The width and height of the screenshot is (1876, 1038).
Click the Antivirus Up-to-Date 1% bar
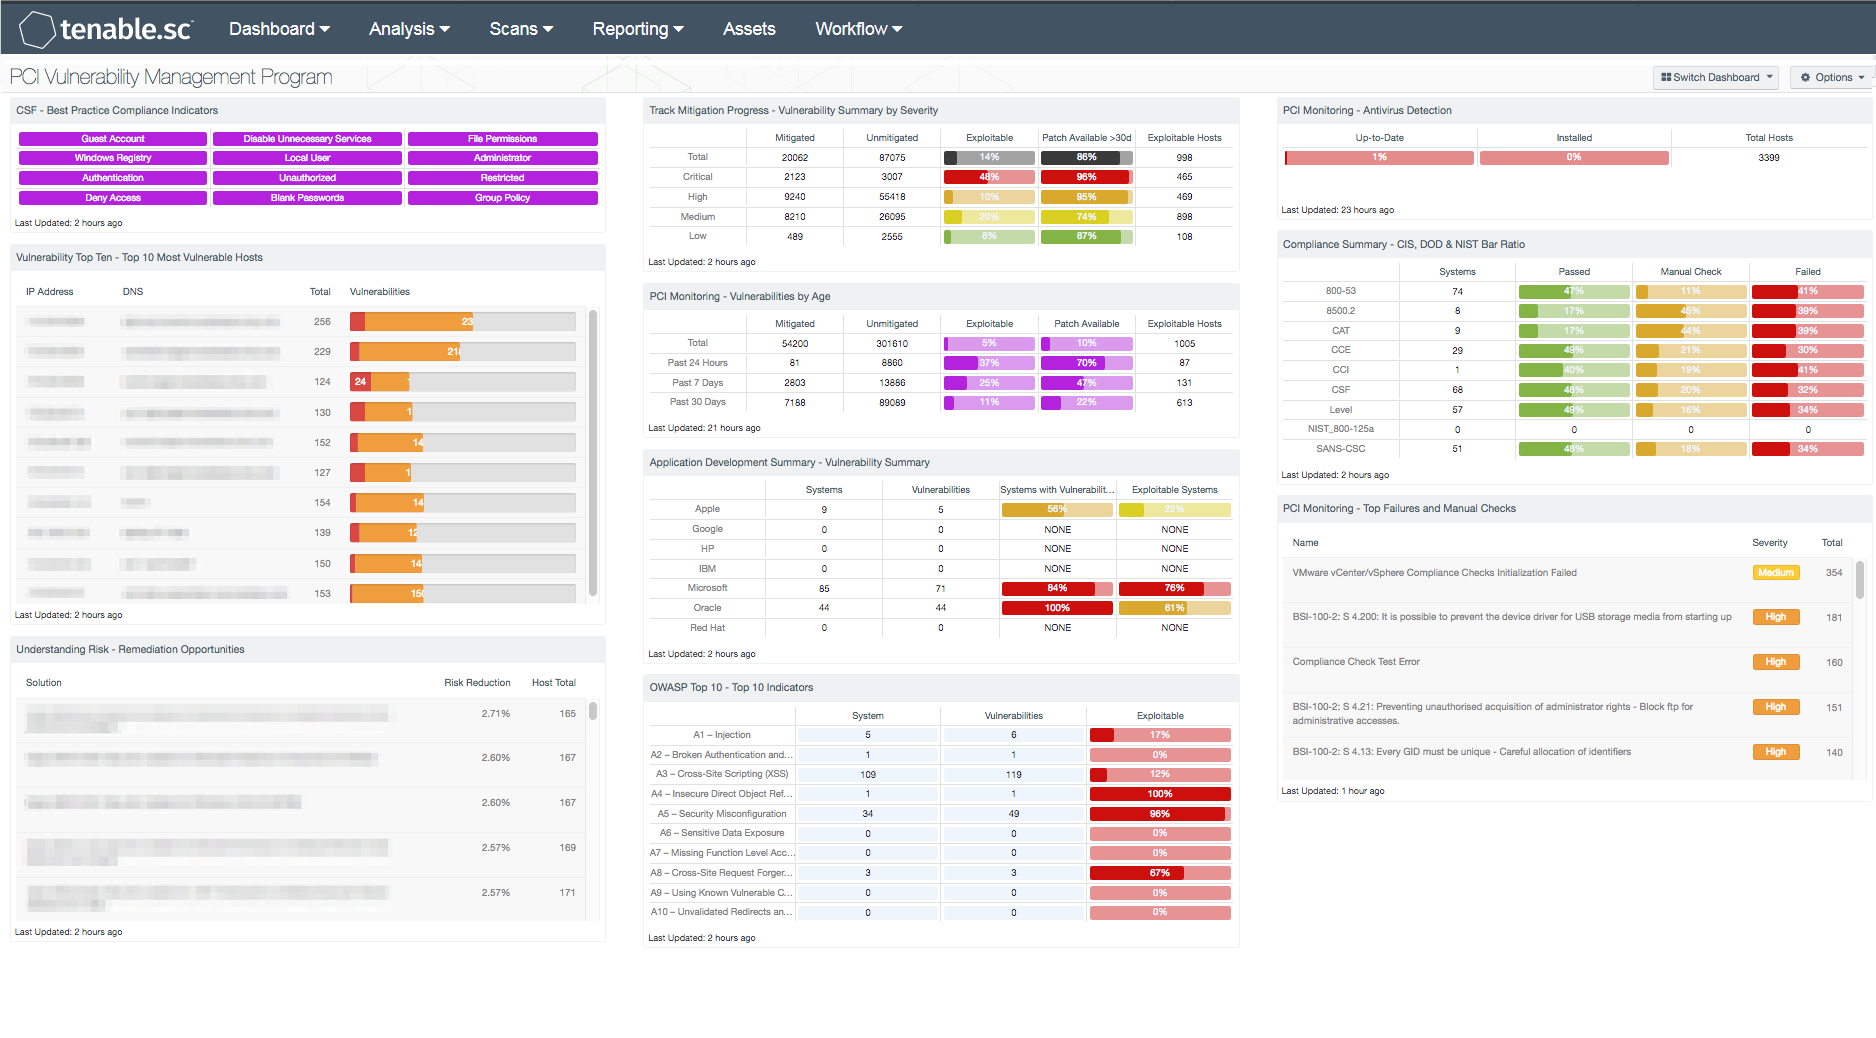pyautogui.click(x=1379, y=158)
